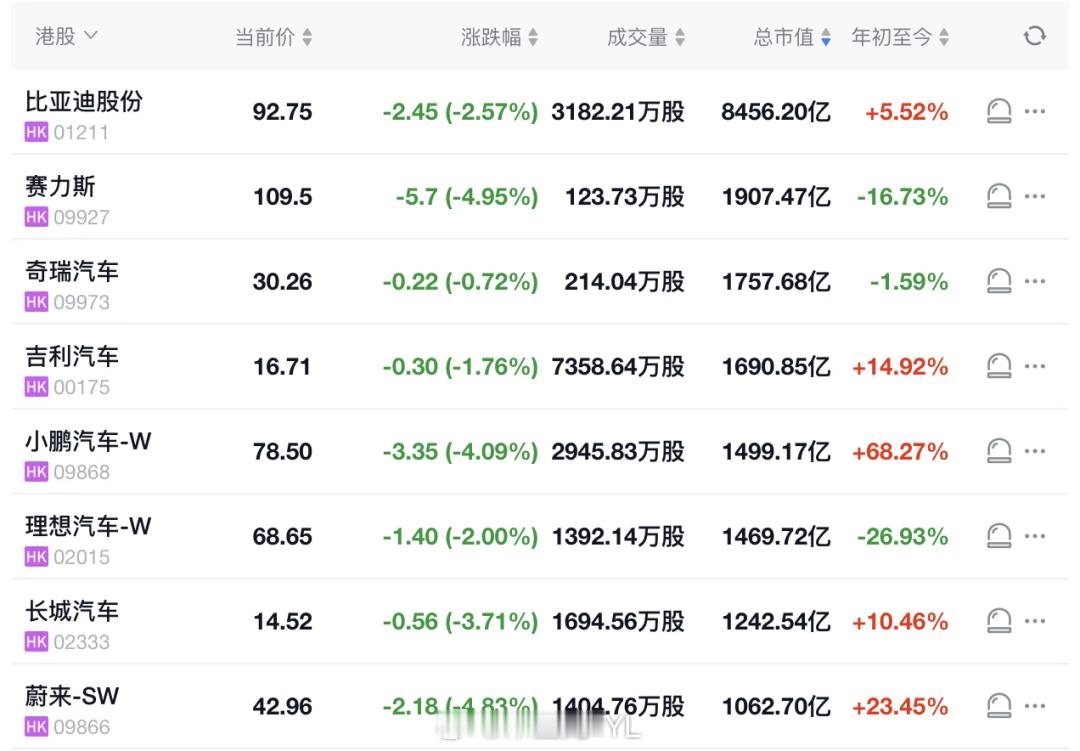This screenshot has width=1080, height=751.
Task: Open more options for 长城汽车
Action: (1035, 621)
